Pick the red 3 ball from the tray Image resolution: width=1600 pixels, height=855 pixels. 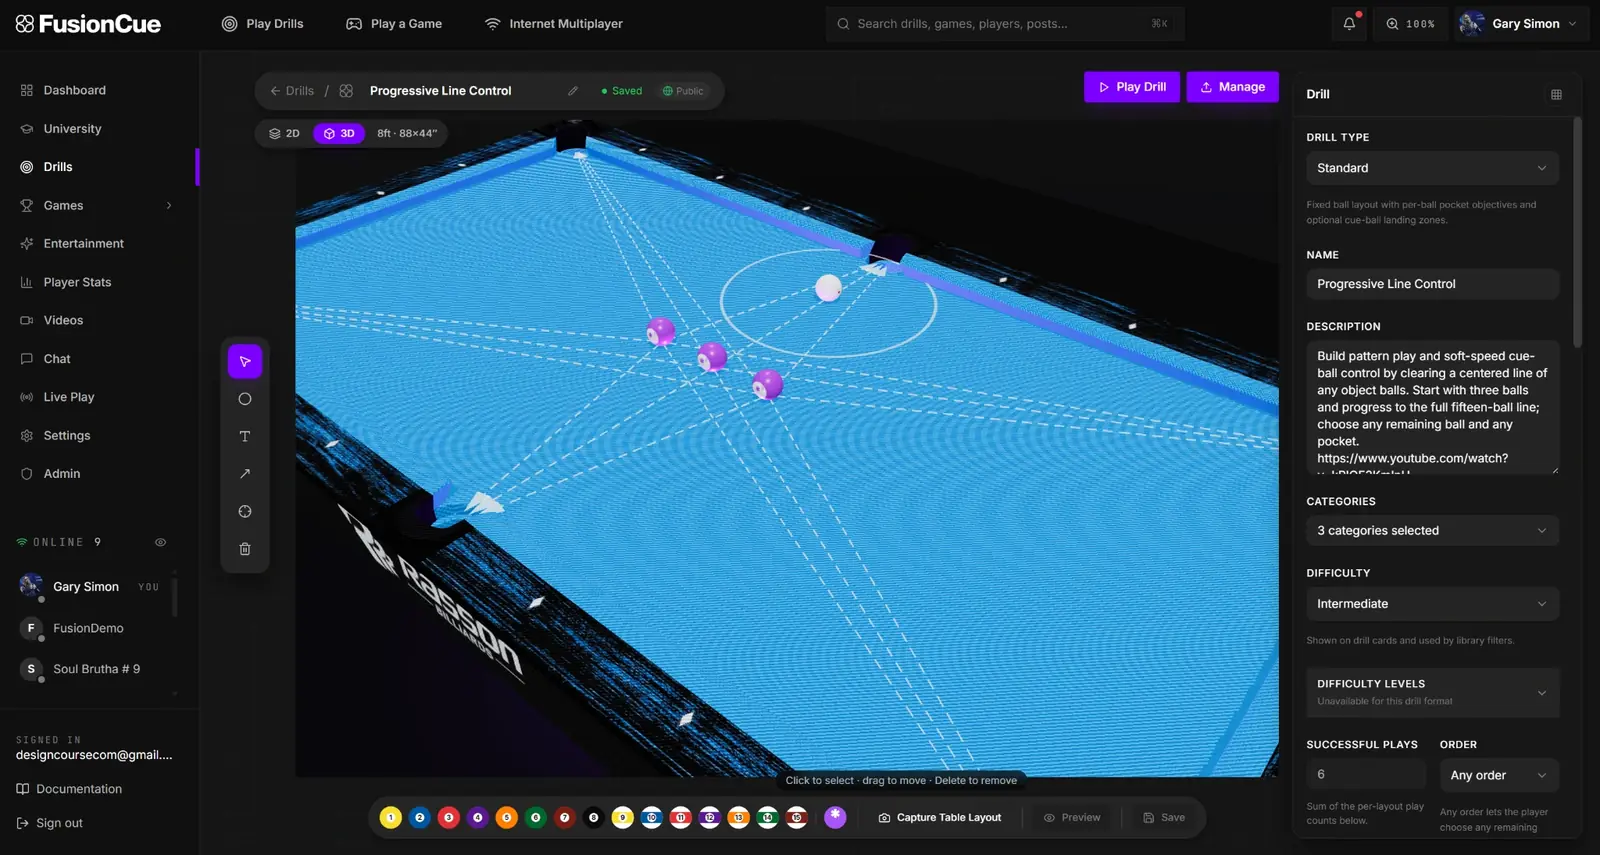449,818
